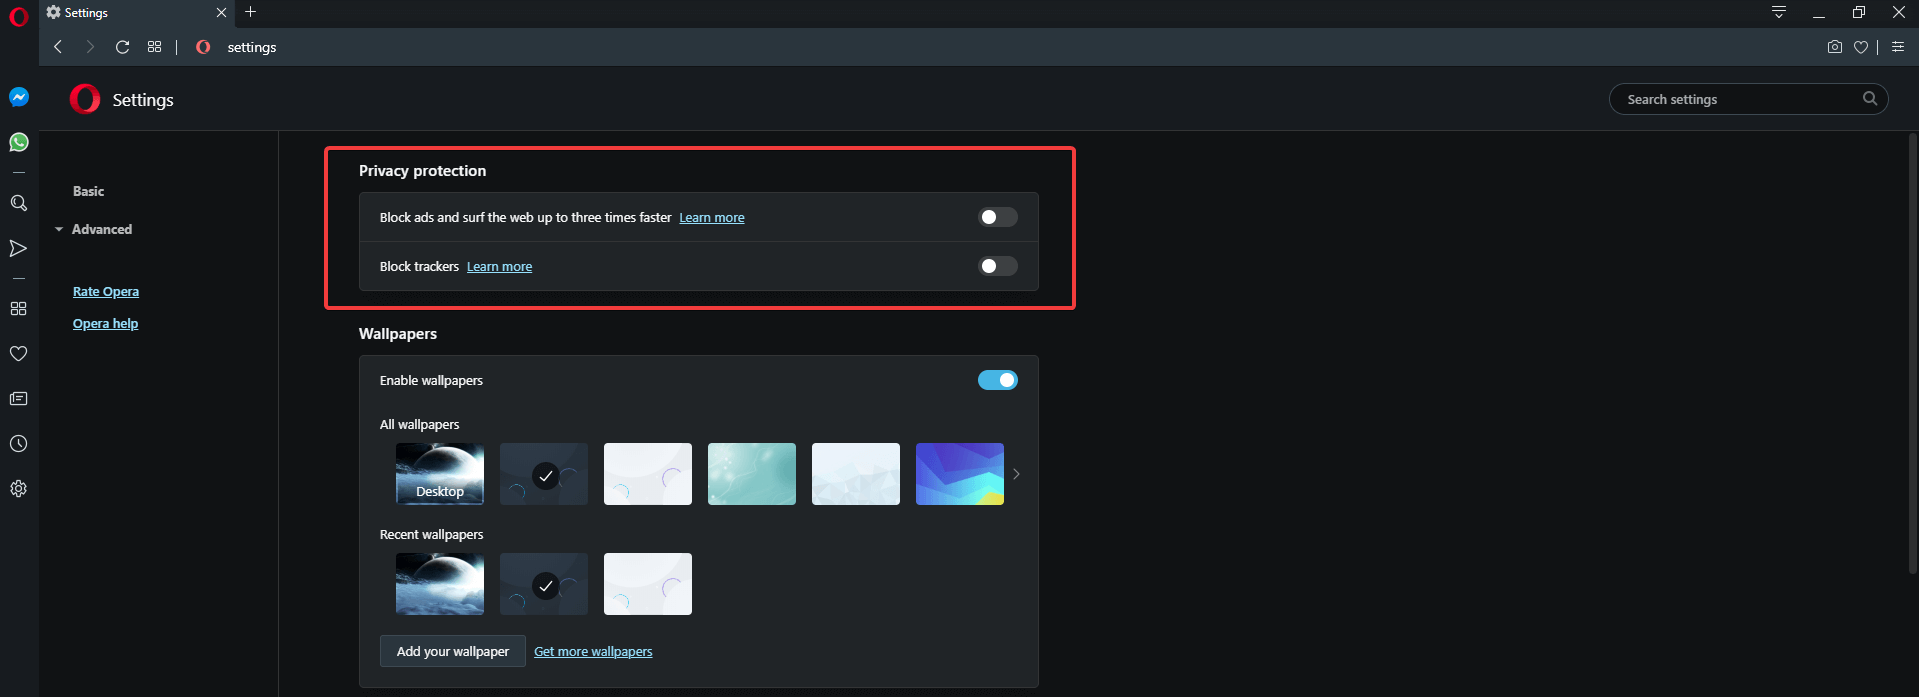Close the Settings tab
Image resolution: width=1919 pixels, height=697 pixels.
click(x=221, y=13)
